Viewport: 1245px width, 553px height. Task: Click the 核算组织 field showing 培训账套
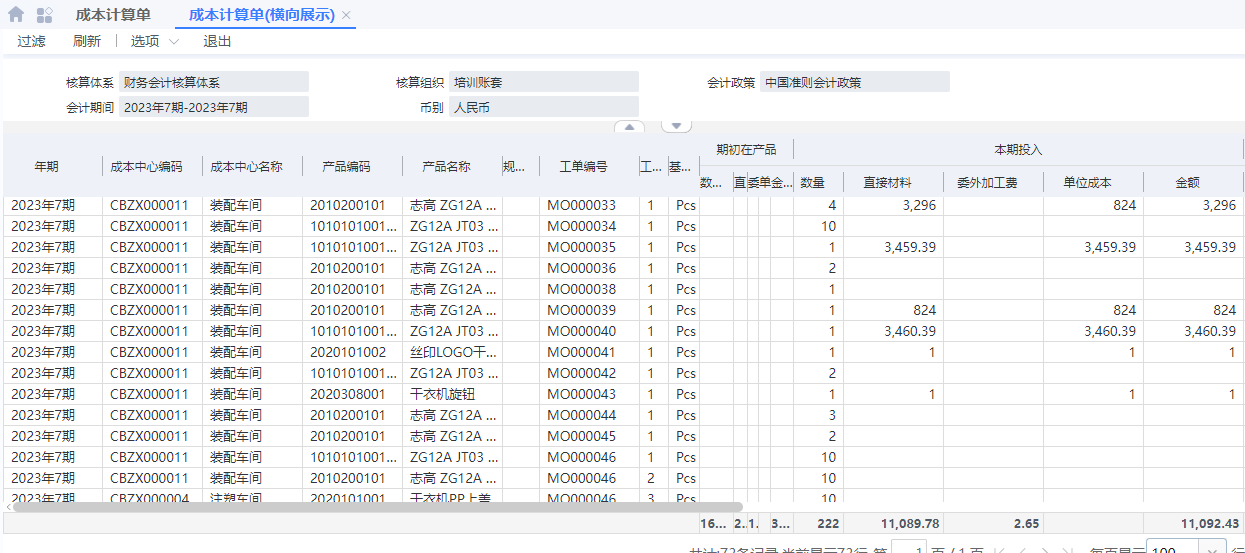(543, 82)
